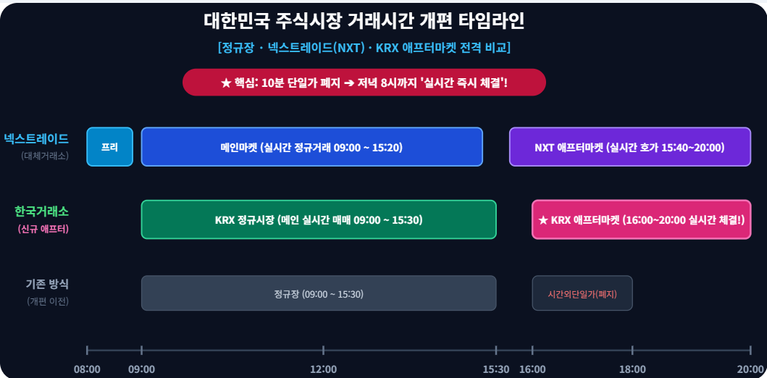Click the purple NXT 애프터마켓 bar
Image resolution: width=767 pixels, height=378 pixels.
click(630, 147)
